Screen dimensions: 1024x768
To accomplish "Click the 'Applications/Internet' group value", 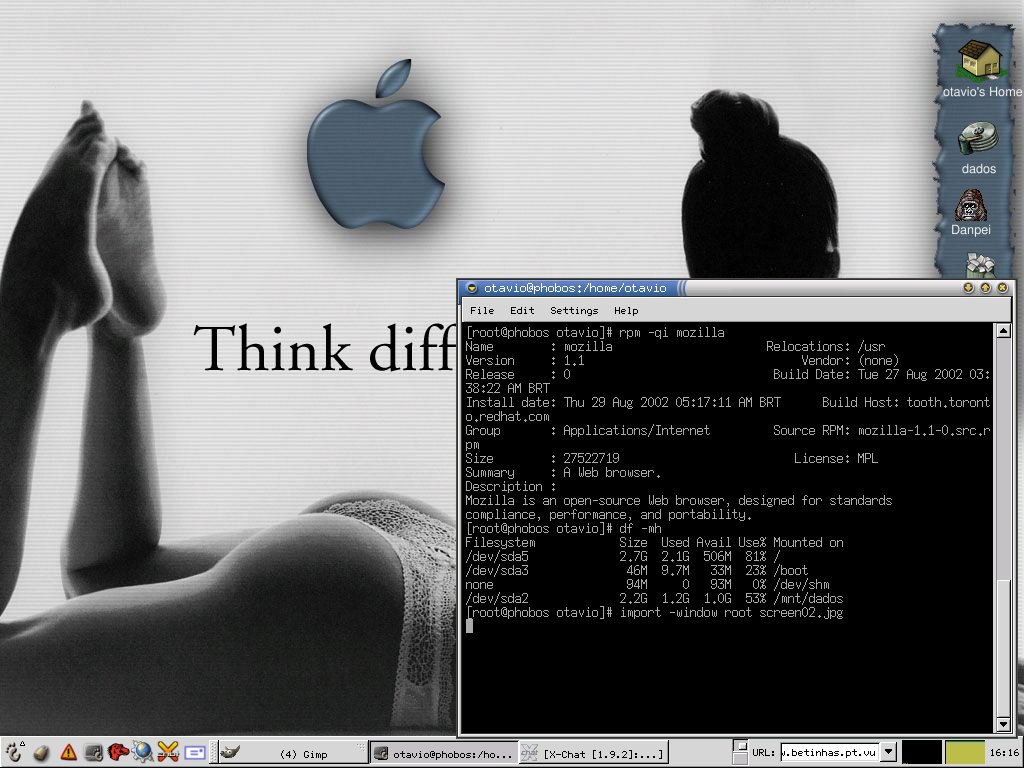I will [x=636, y=430].
